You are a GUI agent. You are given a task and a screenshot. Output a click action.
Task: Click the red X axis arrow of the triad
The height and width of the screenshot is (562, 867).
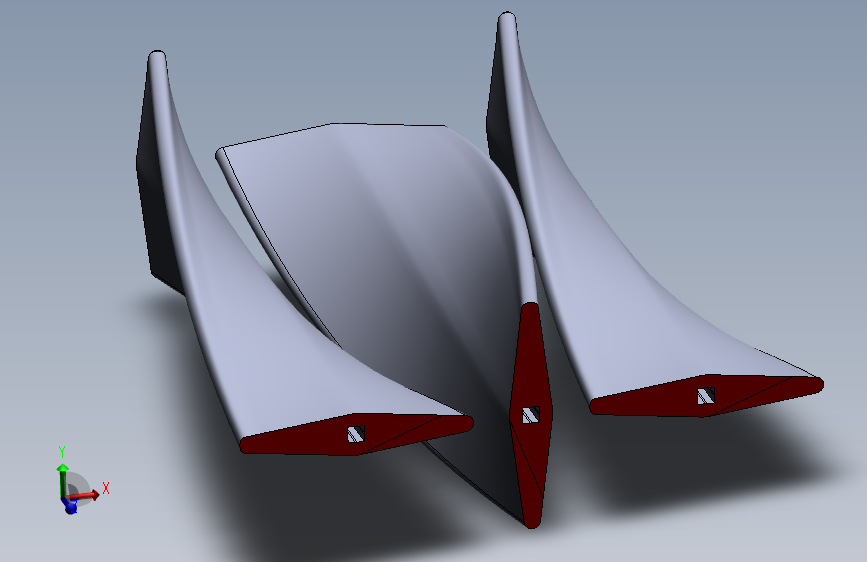coord(84,496)
